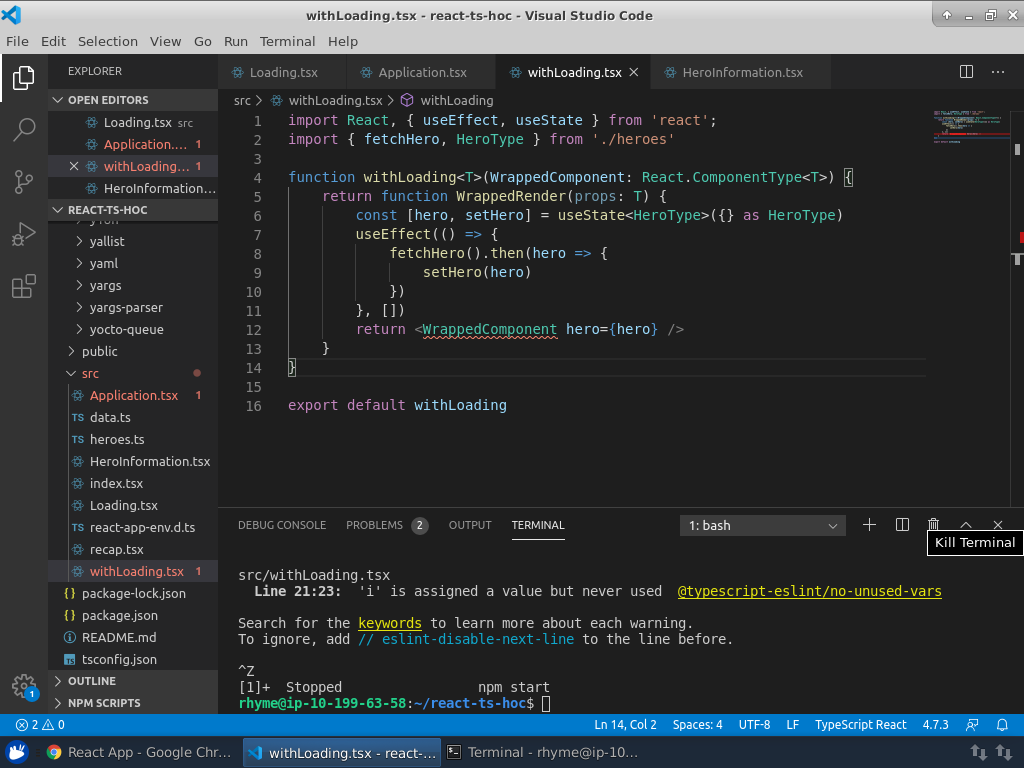The height and width of the screenshot is (768, 1024).
Task: Kill the terminal with trash icon
Action: [933, 525]
